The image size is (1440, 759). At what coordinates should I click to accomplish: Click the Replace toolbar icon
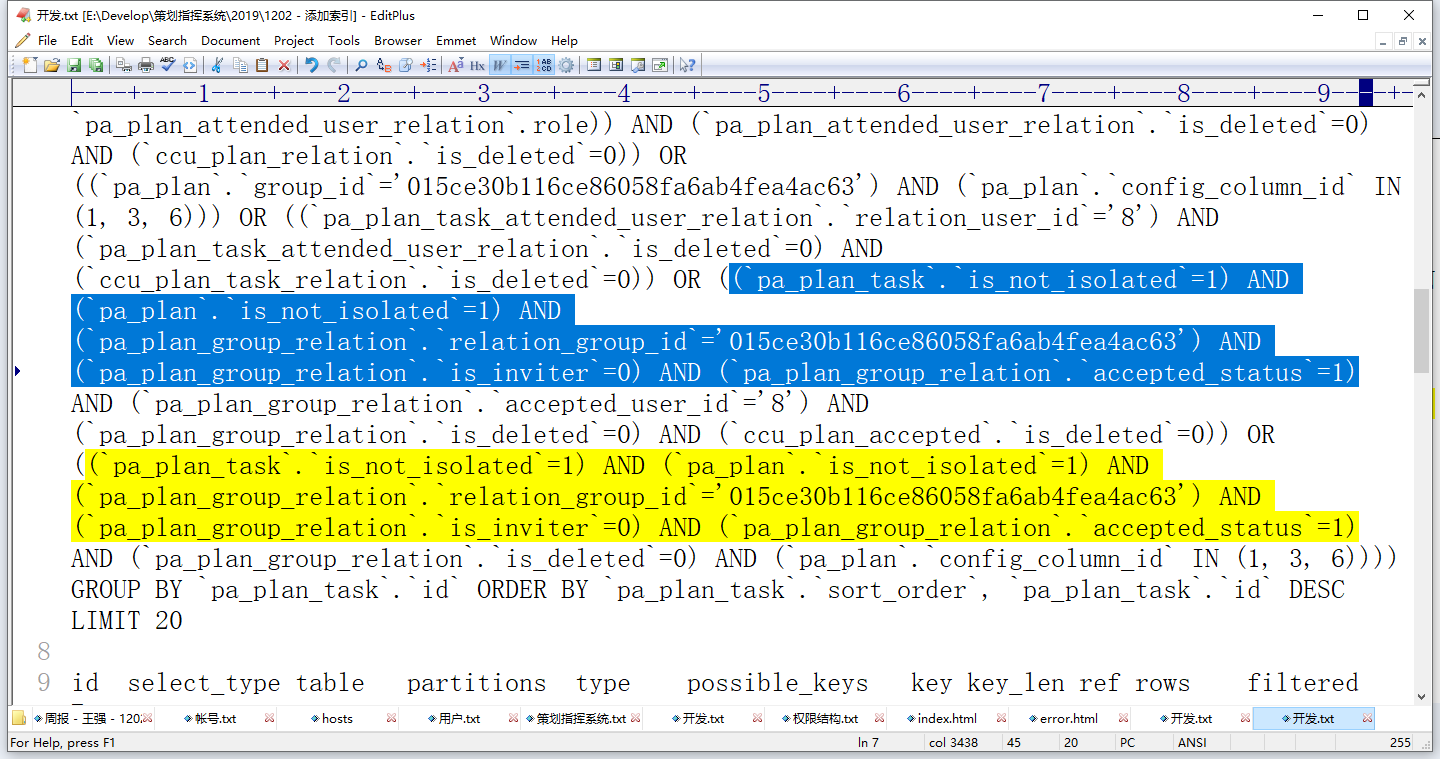coord(384,65)
